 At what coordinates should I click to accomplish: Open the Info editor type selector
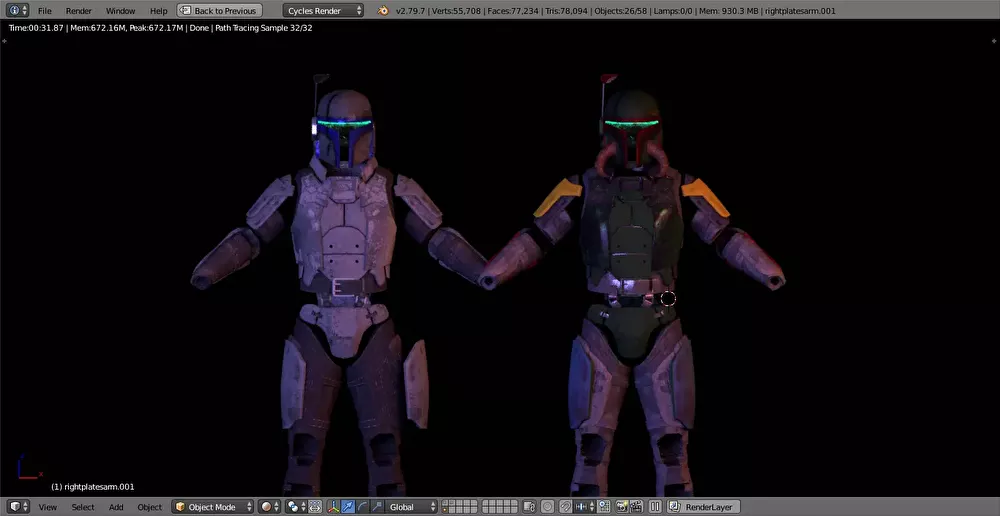tap(17, 11)
